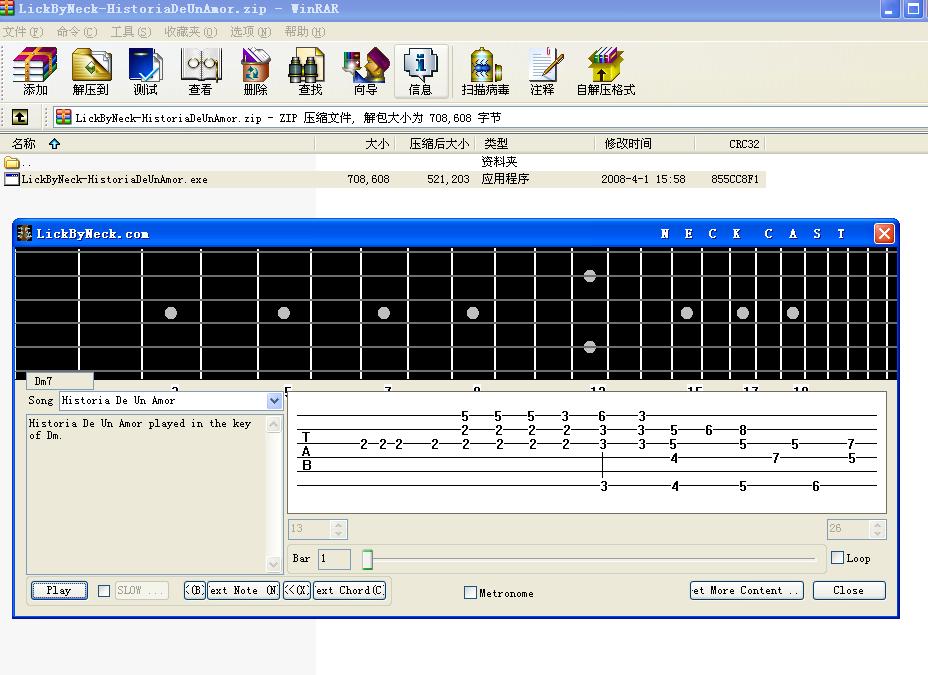Click the exe file icon for LickByNeck-HistoriaDeUnAmor.exe

tap(12, 179)
